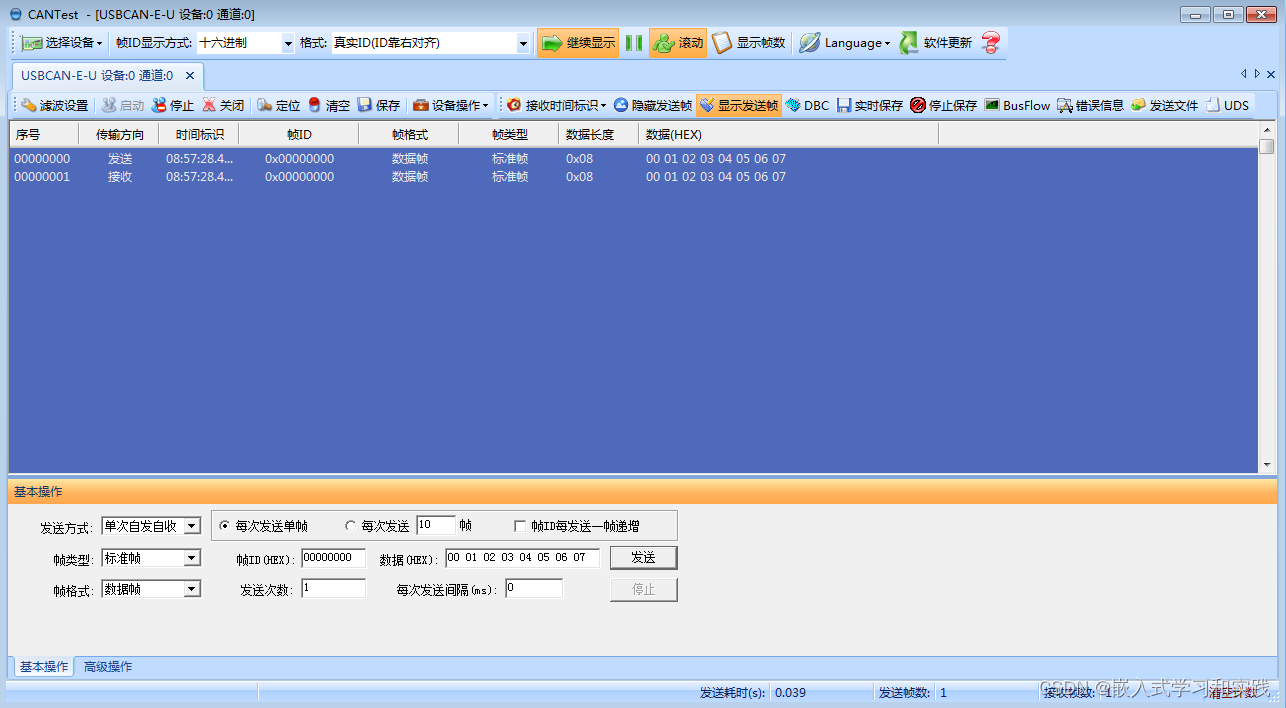
Task: Enable 帧ID每发送一帧递增 checkbox
Action: (x=519, y=525)
